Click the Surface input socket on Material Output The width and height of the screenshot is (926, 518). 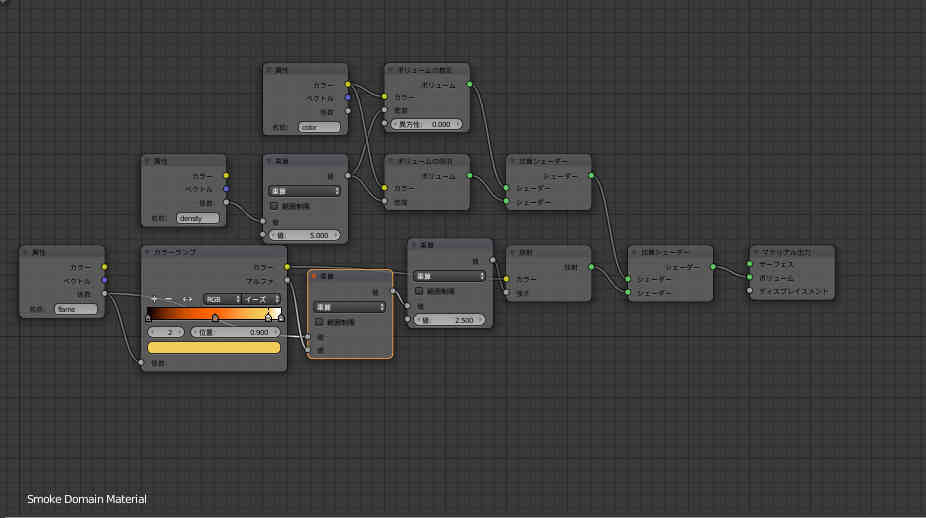(748, 267)
